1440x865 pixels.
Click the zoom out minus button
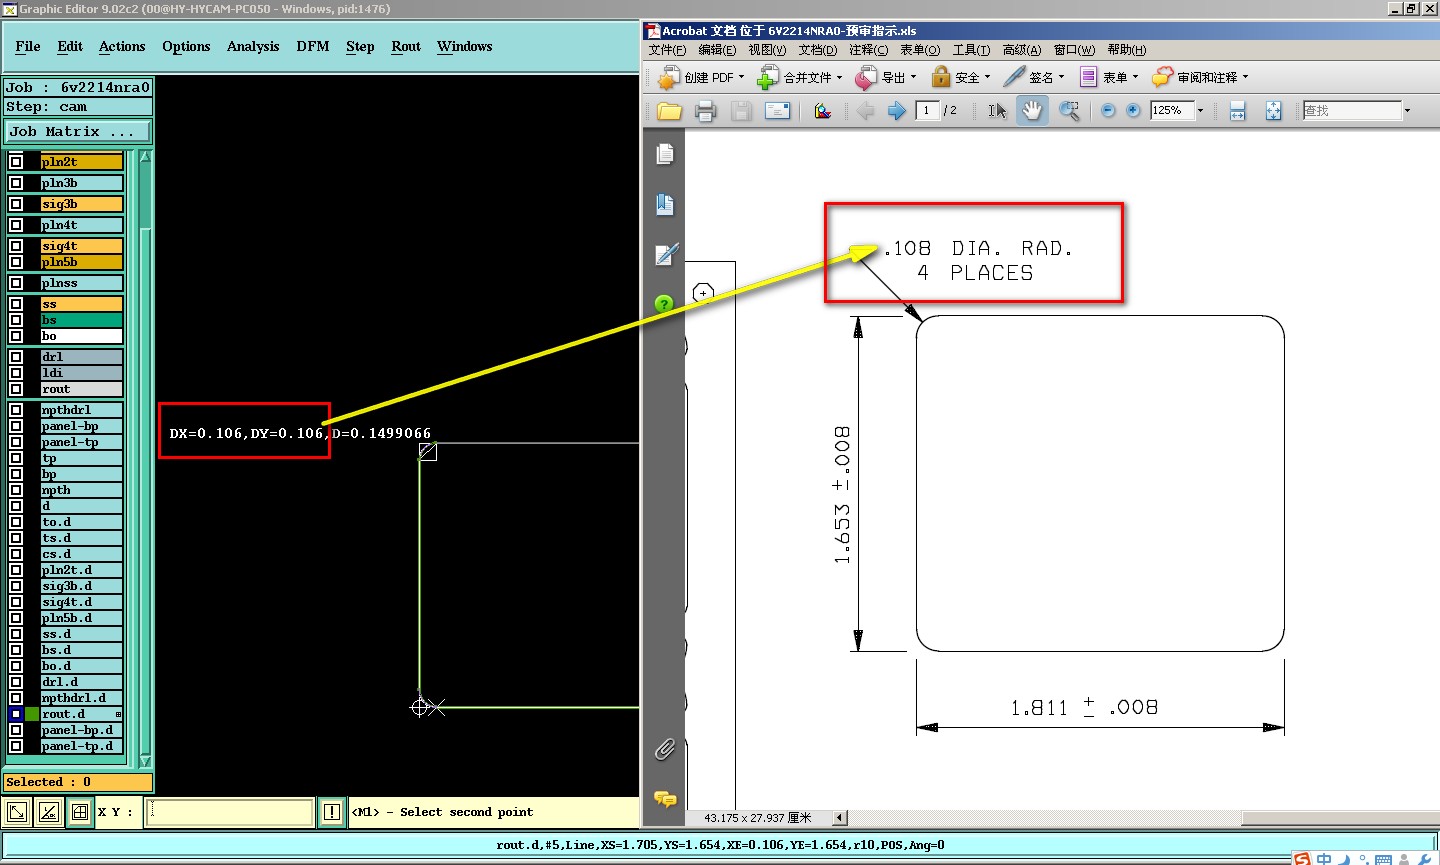tap(1108, 111)
